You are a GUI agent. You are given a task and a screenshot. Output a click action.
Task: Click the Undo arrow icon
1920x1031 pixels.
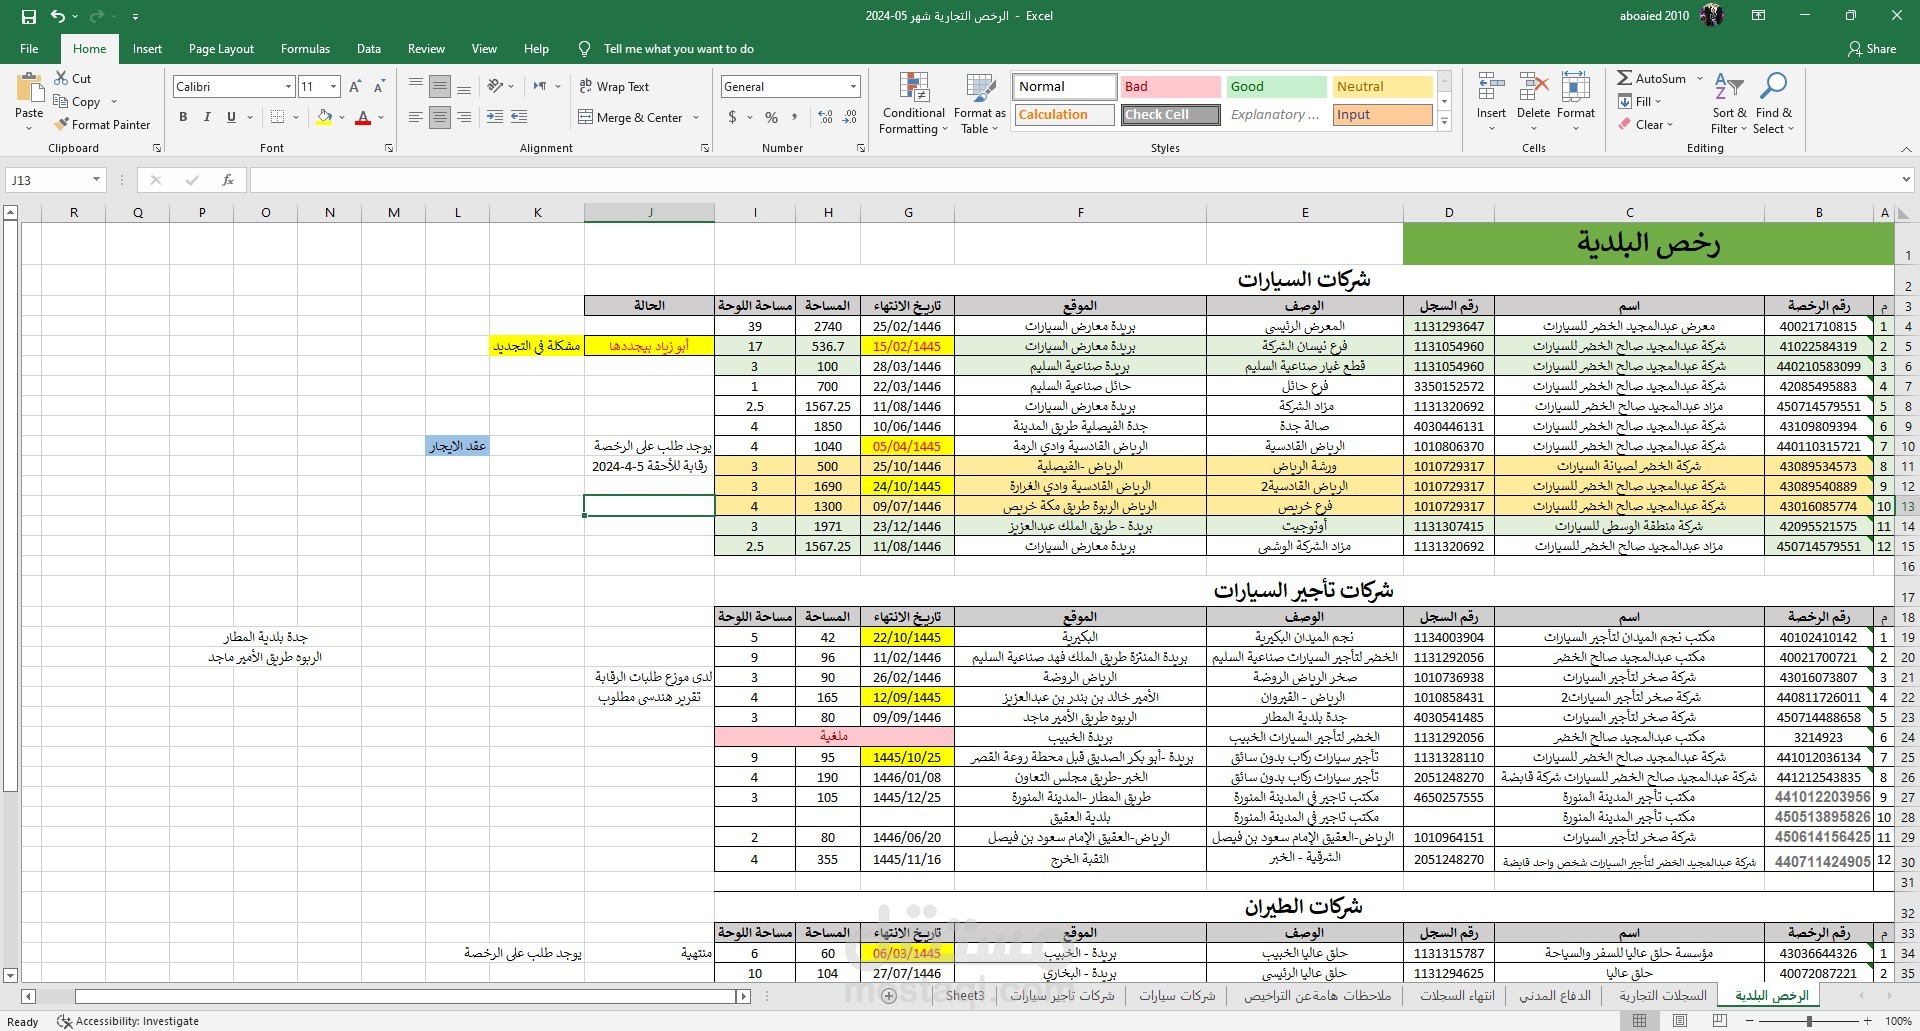point(58,16)
